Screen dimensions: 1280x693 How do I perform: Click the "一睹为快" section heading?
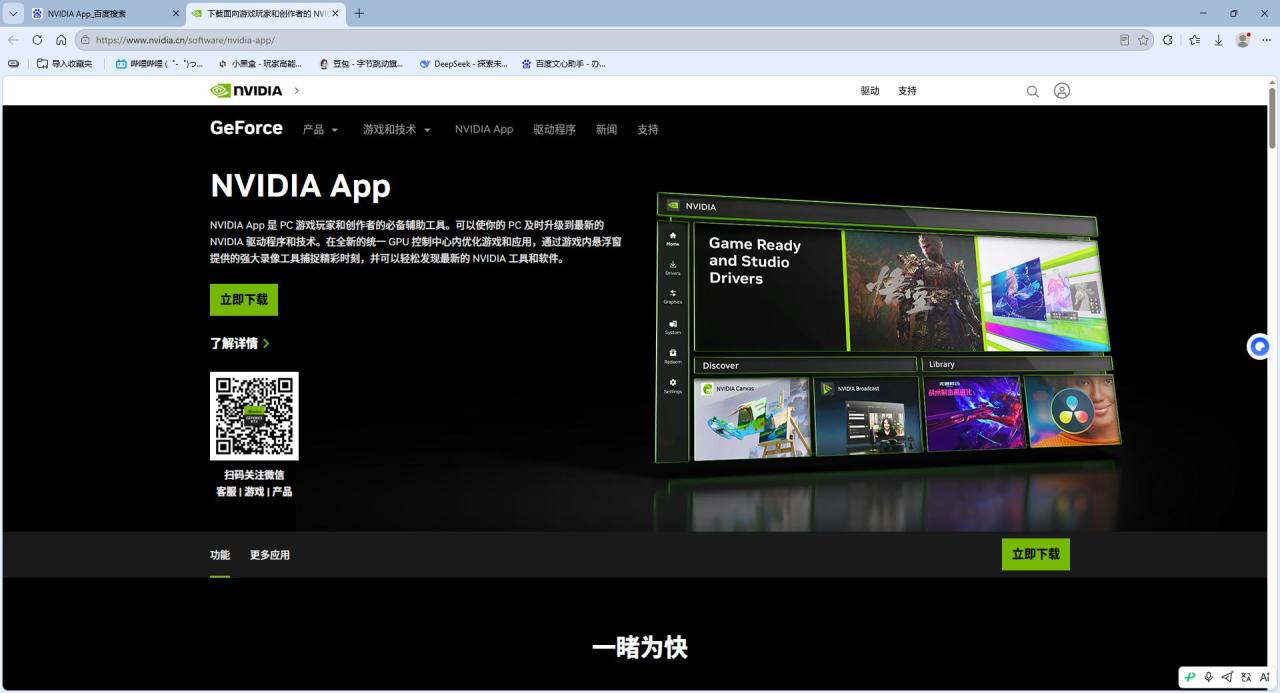point(640,647)
